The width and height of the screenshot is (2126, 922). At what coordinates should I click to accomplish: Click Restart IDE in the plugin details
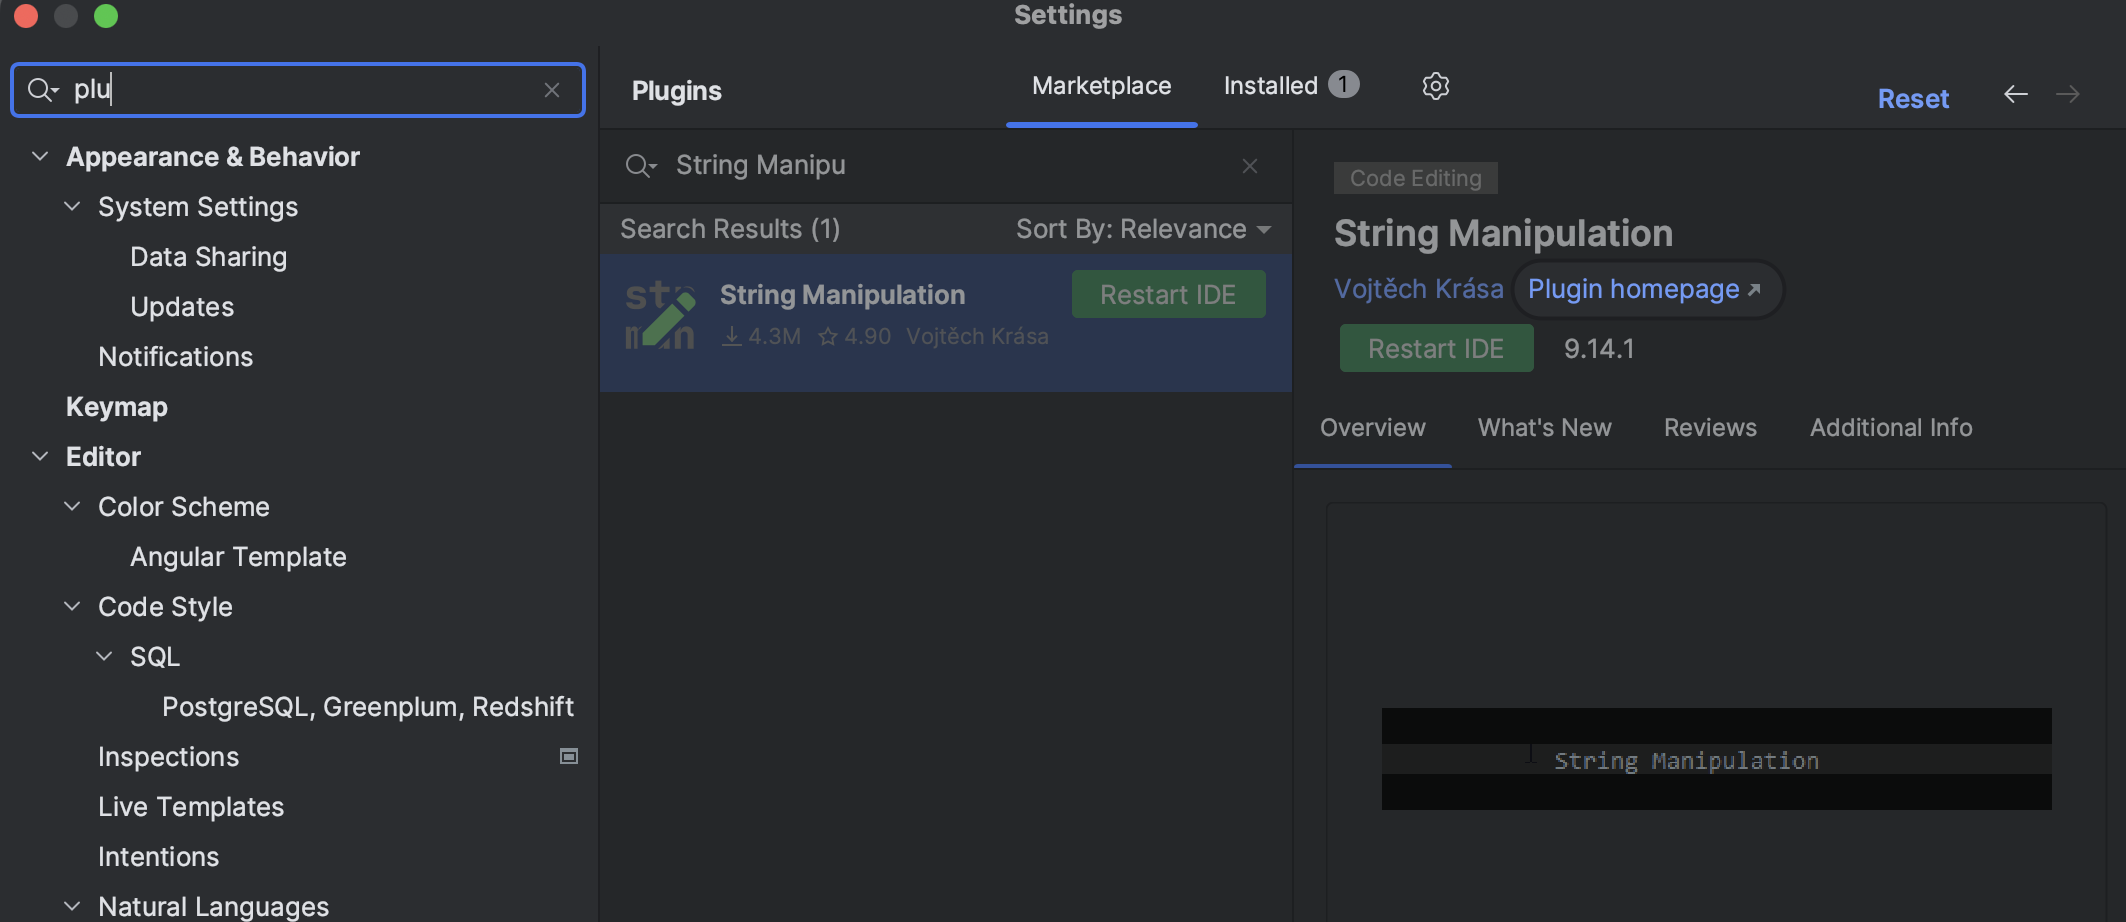1436,348
